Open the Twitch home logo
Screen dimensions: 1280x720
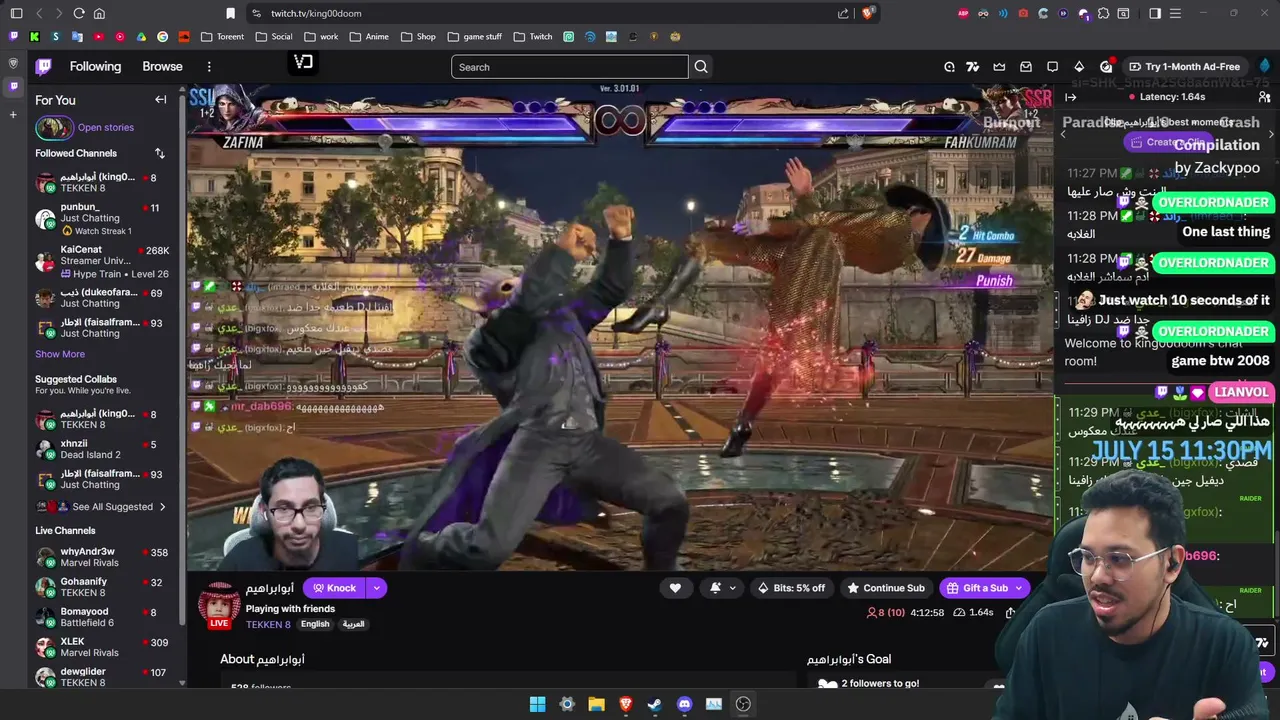pos(43,67)
